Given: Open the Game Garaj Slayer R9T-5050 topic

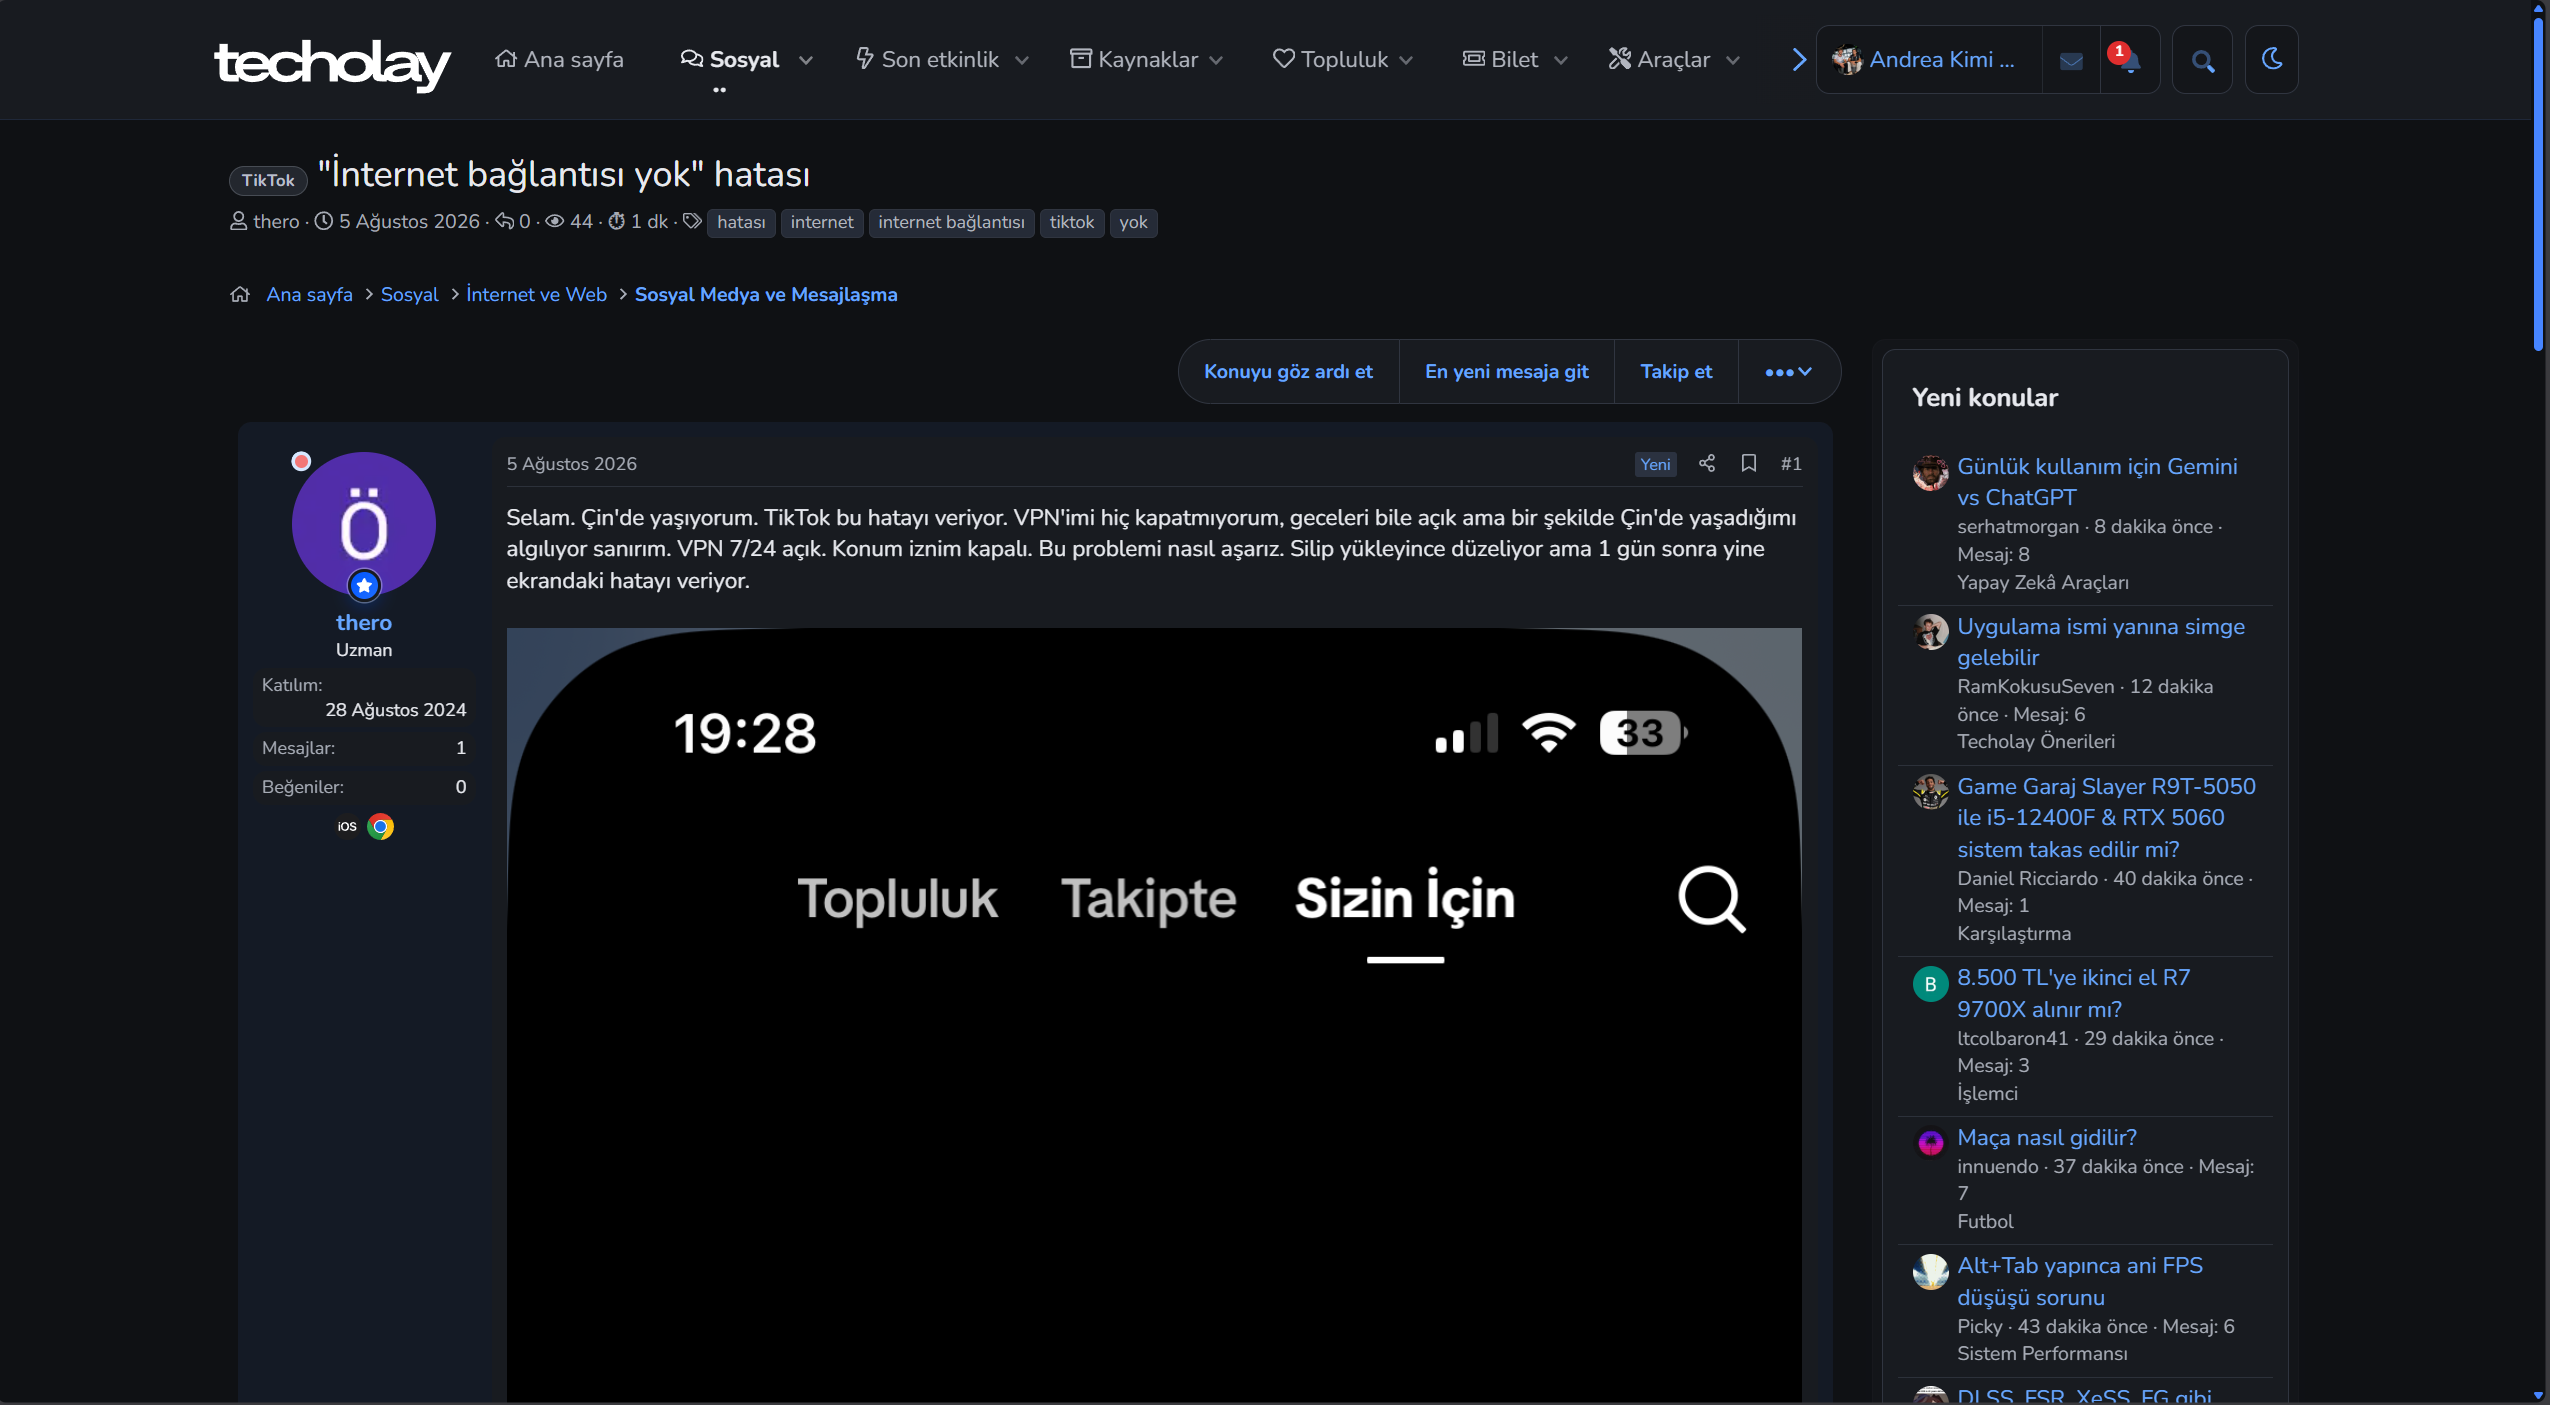Looking at the screenshot, I should coord(2106,818).
